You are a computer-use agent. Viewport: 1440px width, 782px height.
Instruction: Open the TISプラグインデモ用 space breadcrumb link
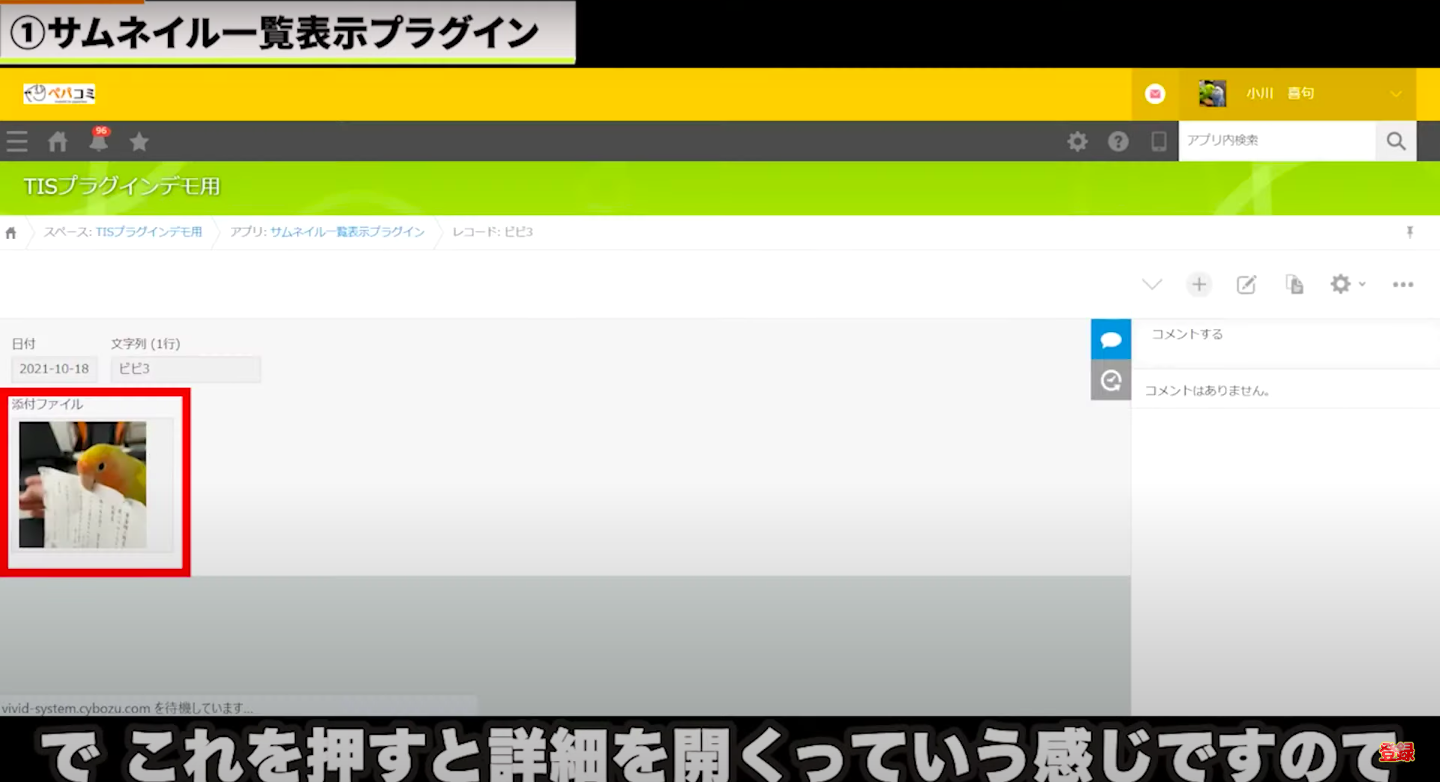pyautogui.click(x=148, y=232)
